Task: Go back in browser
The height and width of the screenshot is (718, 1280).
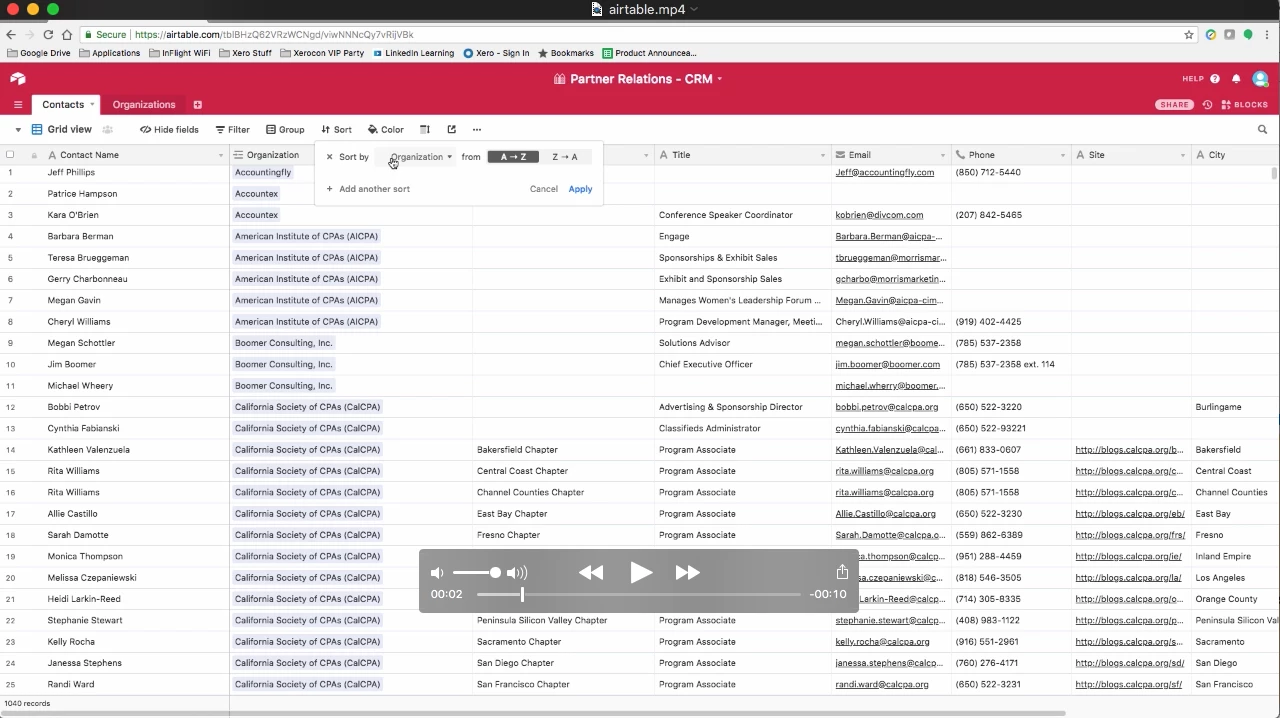Action: pyautogui.click(x=11, y=34)
